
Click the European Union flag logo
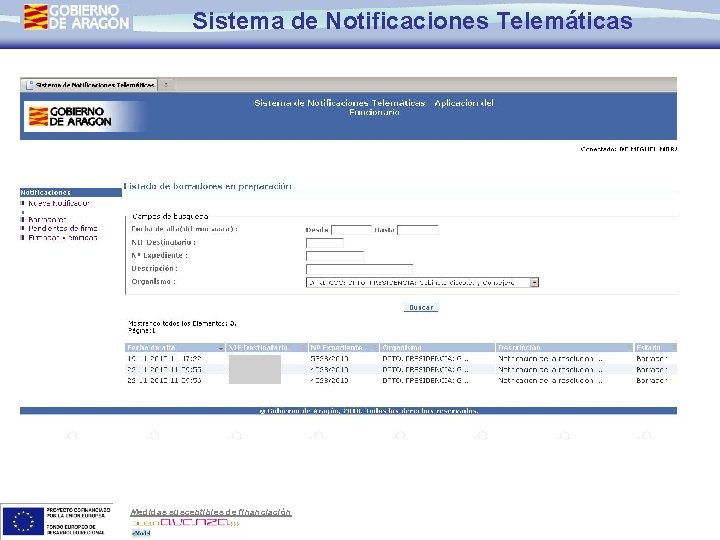point(23,521)
